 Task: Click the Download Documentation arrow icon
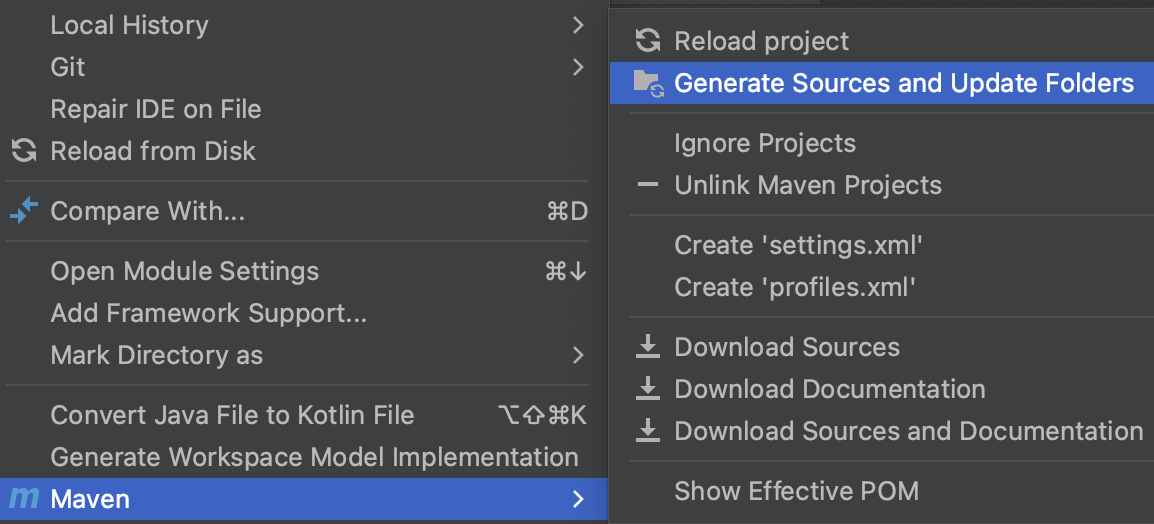(648, 389)
